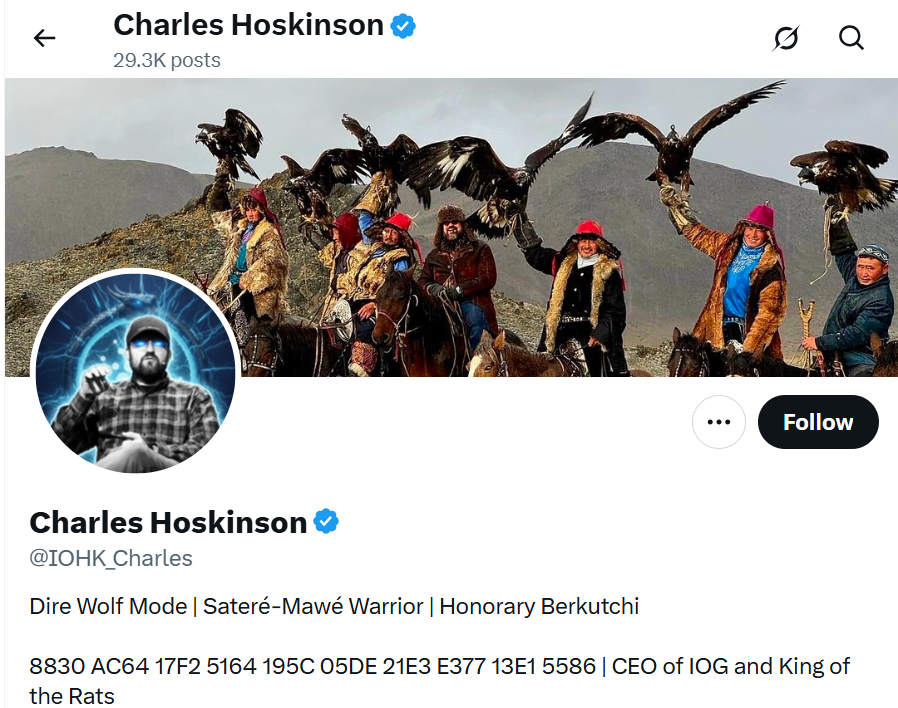The height and width of the screenshot is (708, 898).
Task: Follow Charles Hoskinson
Action: pos(818,422)
